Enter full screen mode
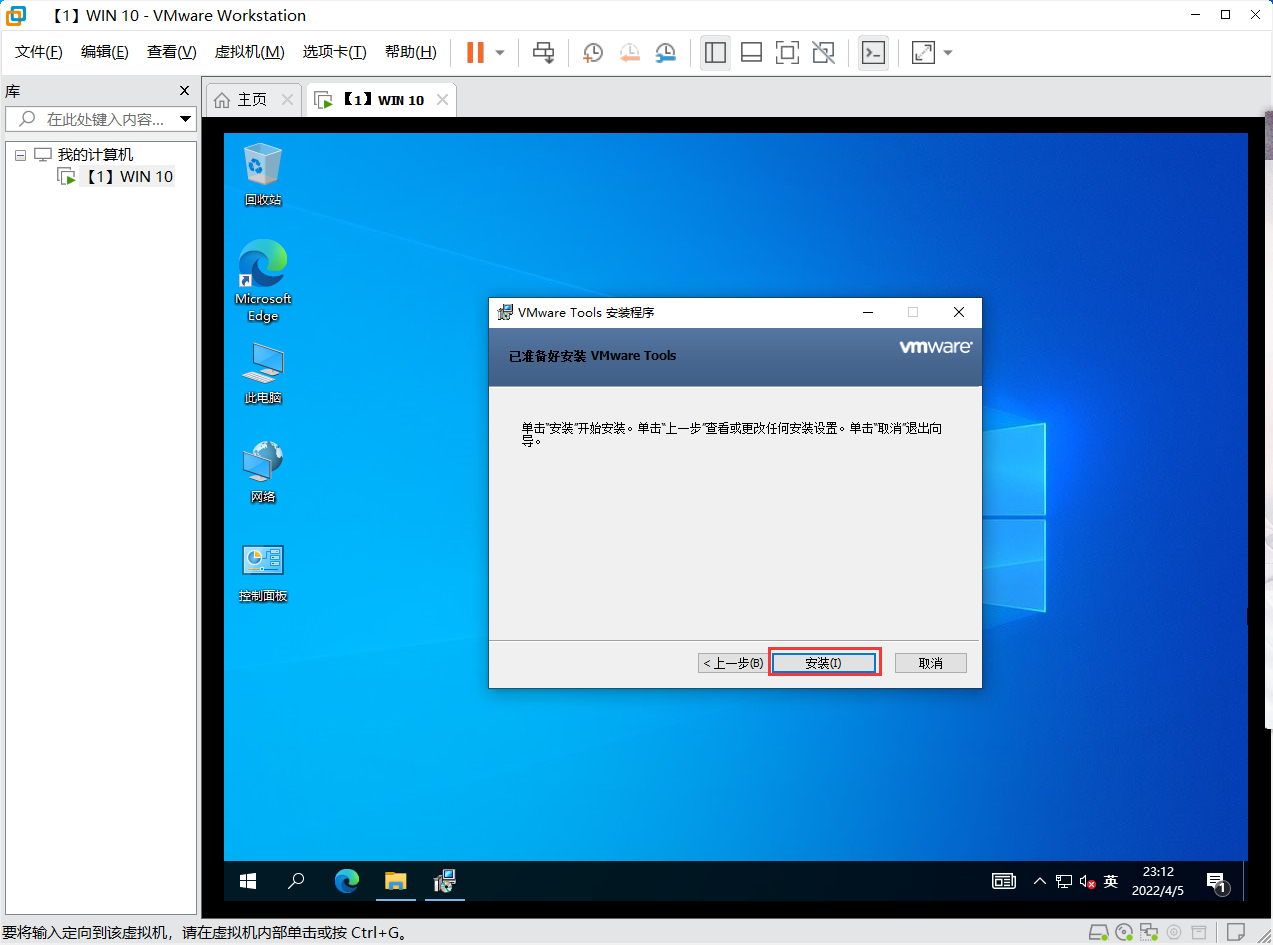 coord(787,52)
